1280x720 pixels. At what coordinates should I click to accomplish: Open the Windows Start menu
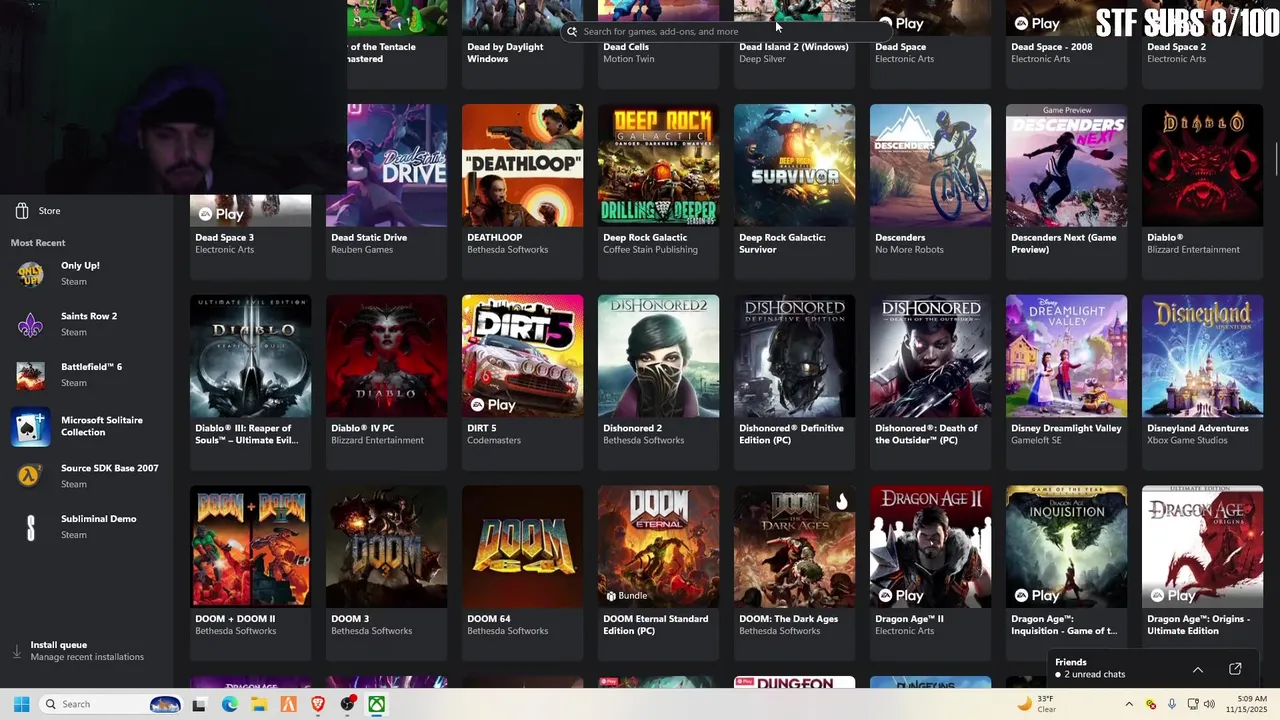pos(21,704)
